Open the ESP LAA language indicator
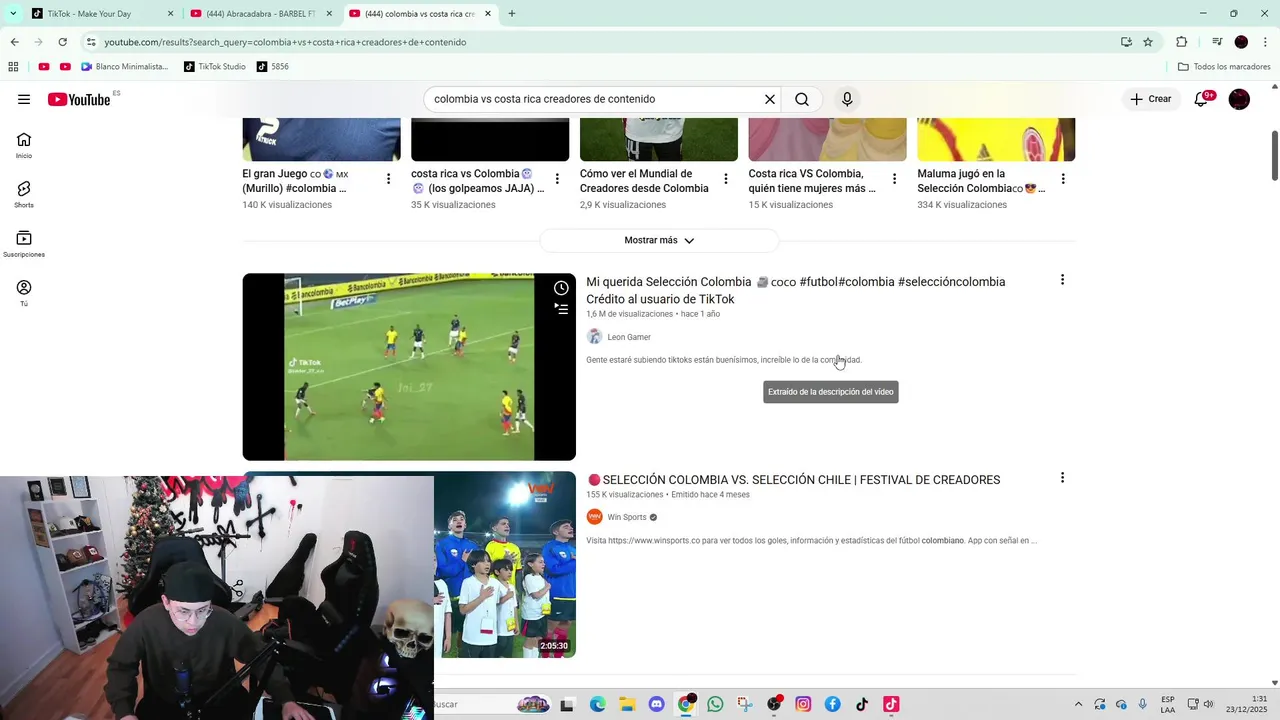The height and width of the screenshot is (720, 1280). tap(1168, 704)
